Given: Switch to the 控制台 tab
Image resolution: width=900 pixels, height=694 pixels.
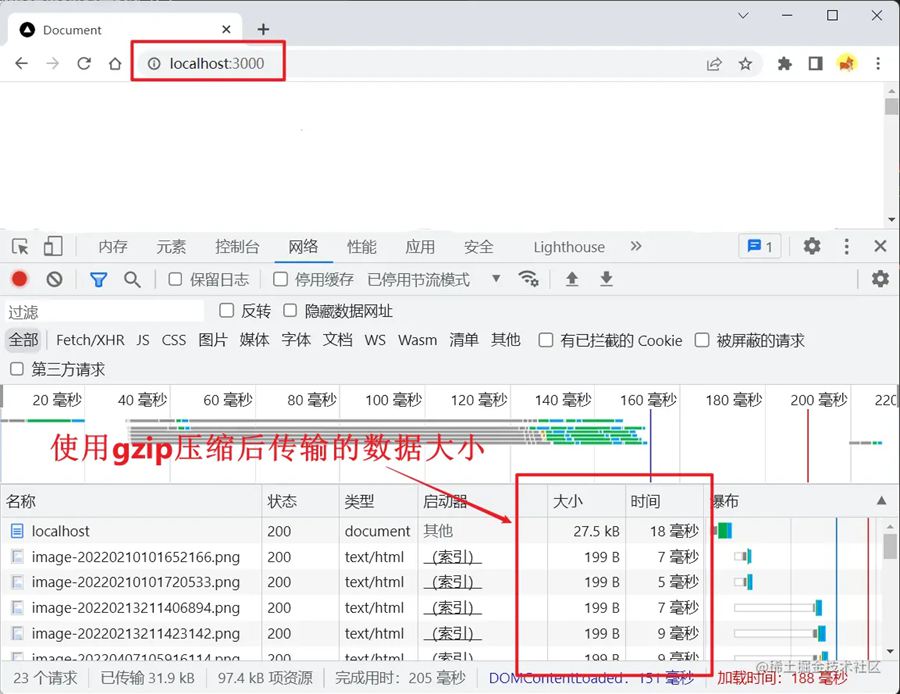Looking at the screenshot, I should 237,247.
